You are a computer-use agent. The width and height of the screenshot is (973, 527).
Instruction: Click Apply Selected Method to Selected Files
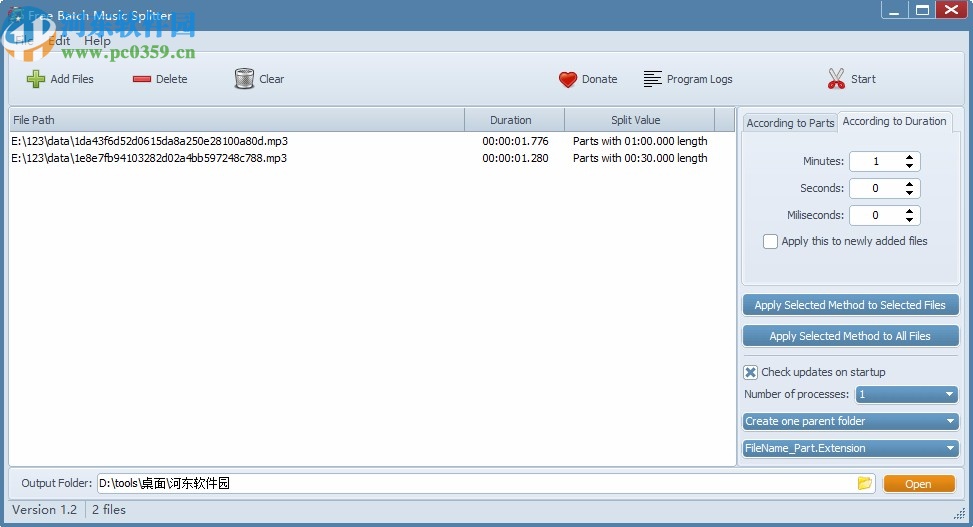850,305
